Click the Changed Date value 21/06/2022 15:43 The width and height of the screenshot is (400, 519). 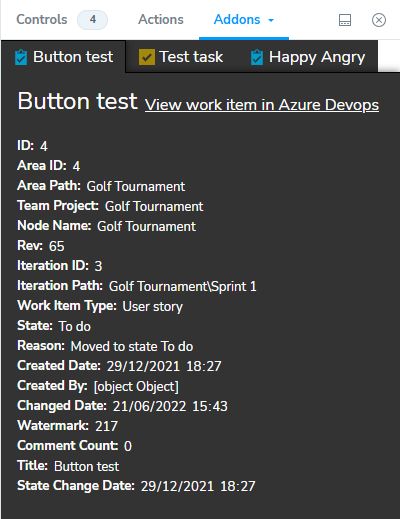tap(170, 406)
